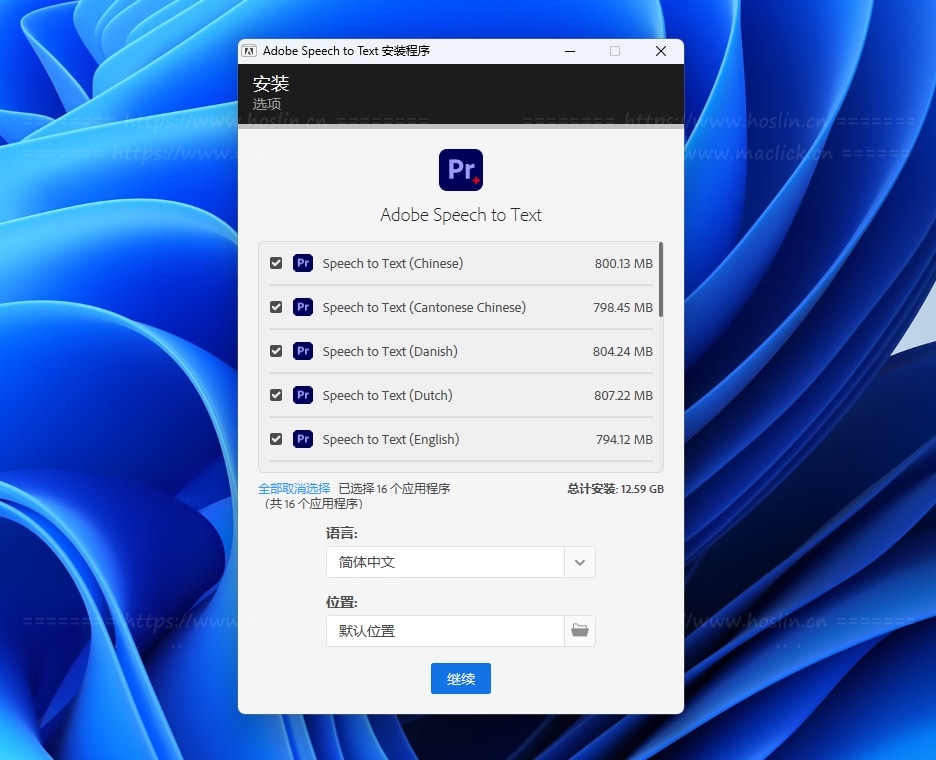Click the Adobe Speech to Text heading
The width and height of the screenshot is (936, 760).
pyautogui.click(x=461, y=215)
